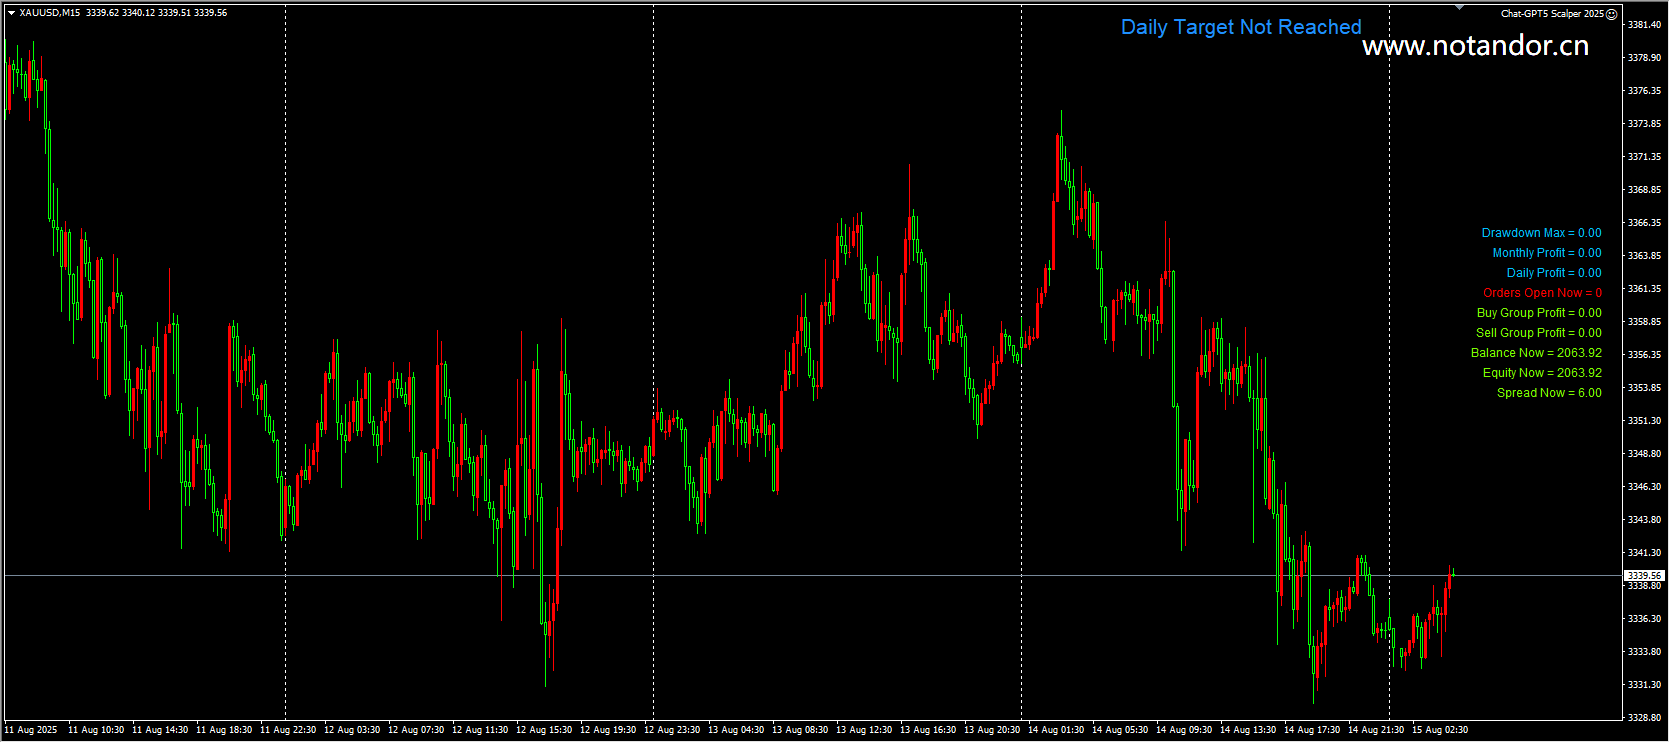
Task: Click the 13 Aug 08:30 time label
Action: [x=800, y=730]
